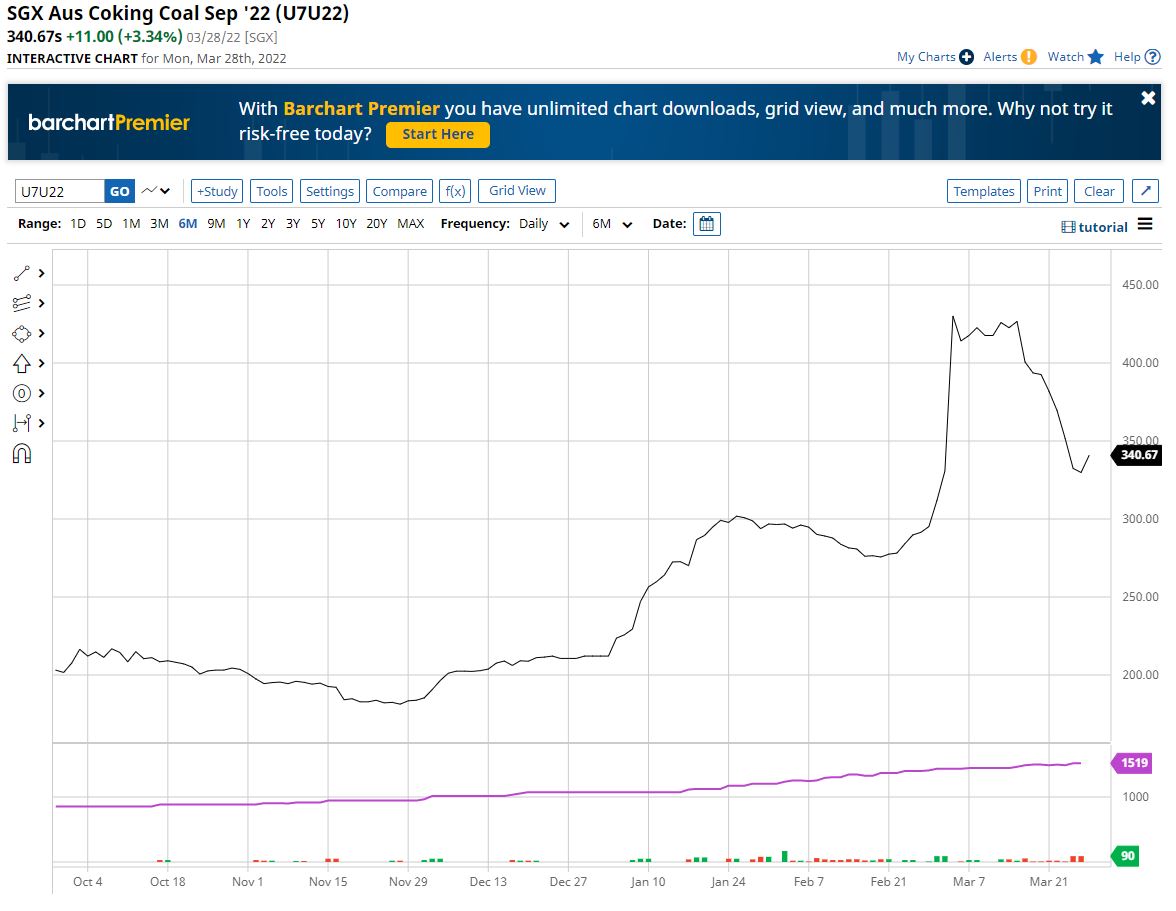Open the 6M period dropdown
This screenshot has width=1176, height=911.
[612, 224]
